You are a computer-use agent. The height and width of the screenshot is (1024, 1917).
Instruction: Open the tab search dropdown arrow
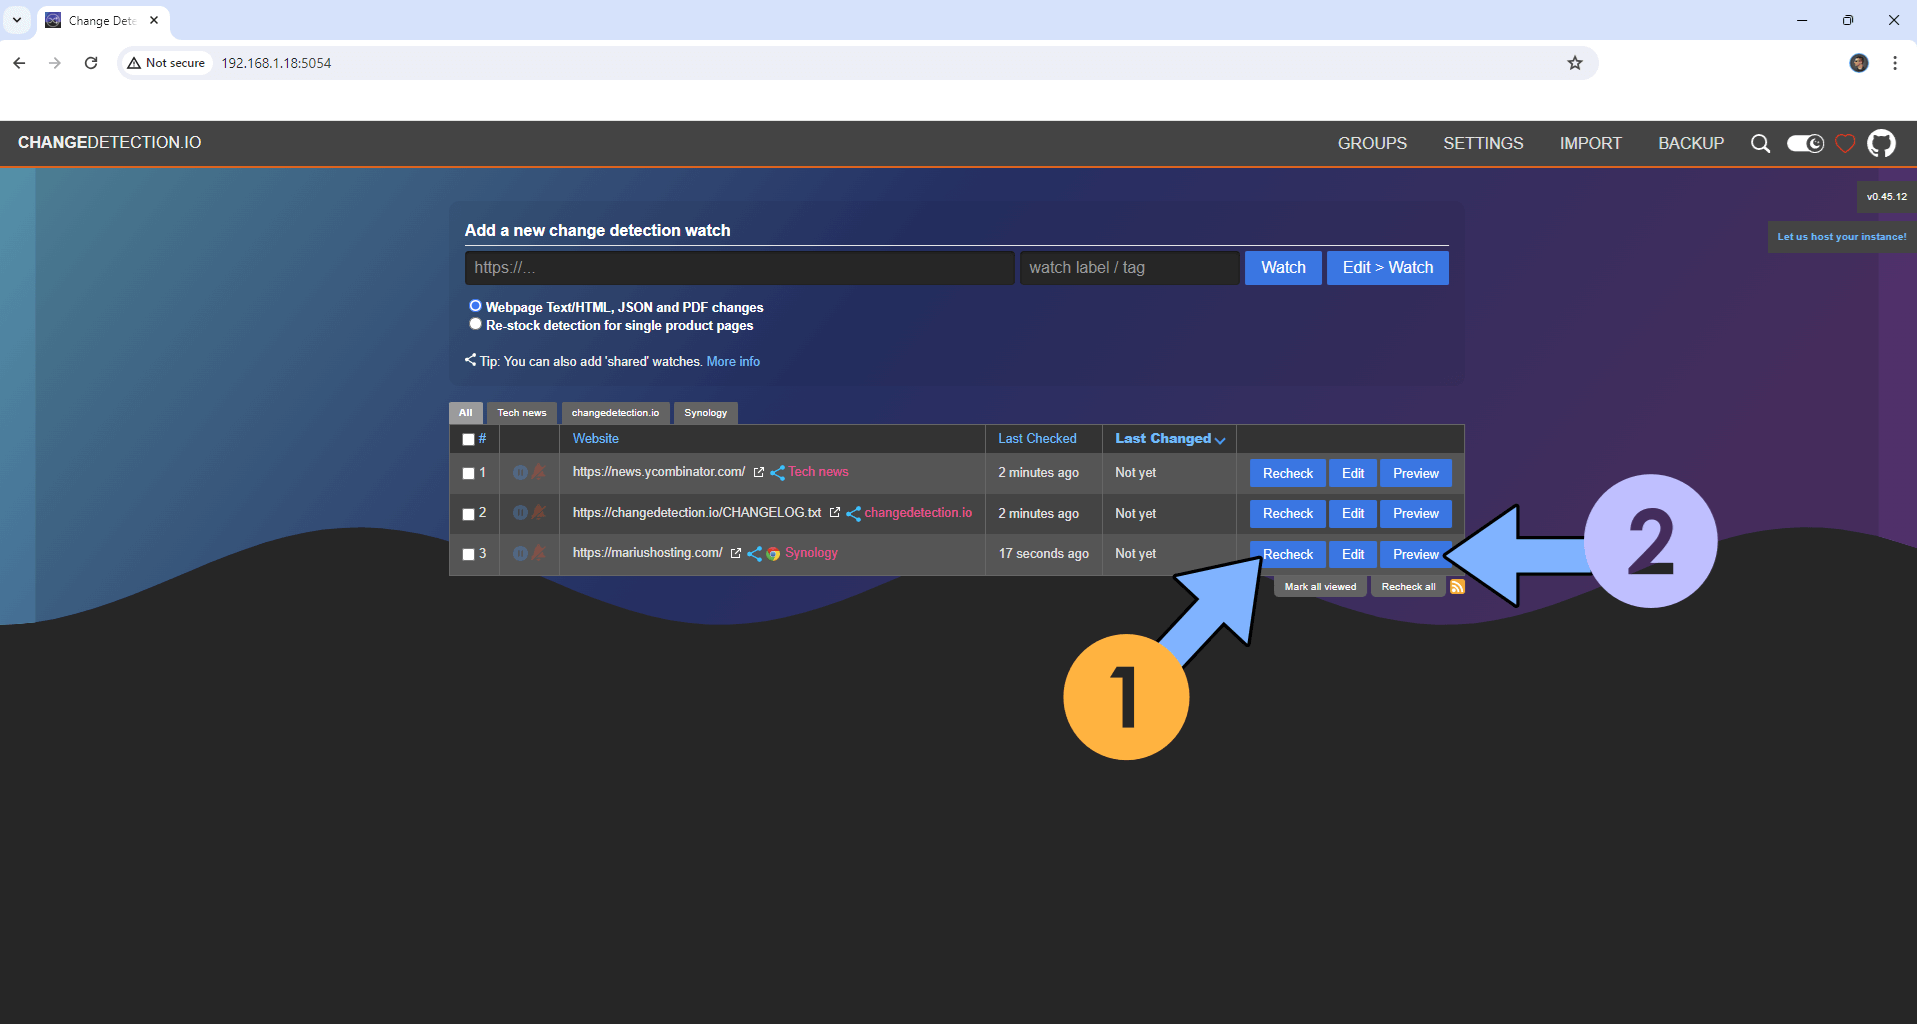click(17, 20)
